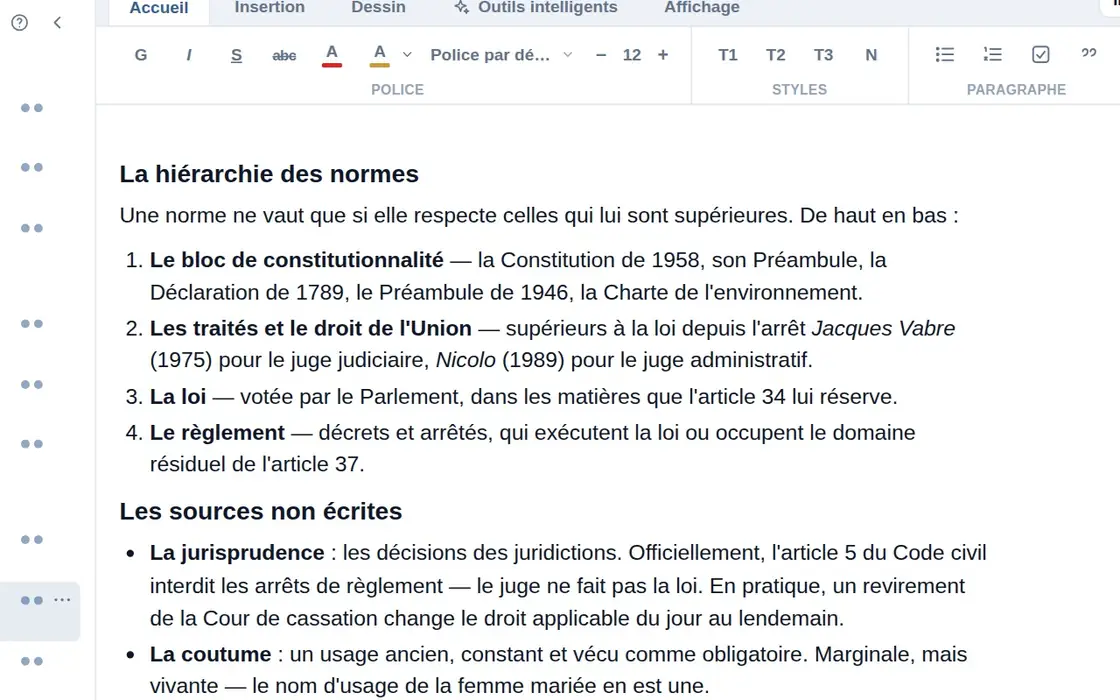Open the font family dropdown

coord(501,55)
